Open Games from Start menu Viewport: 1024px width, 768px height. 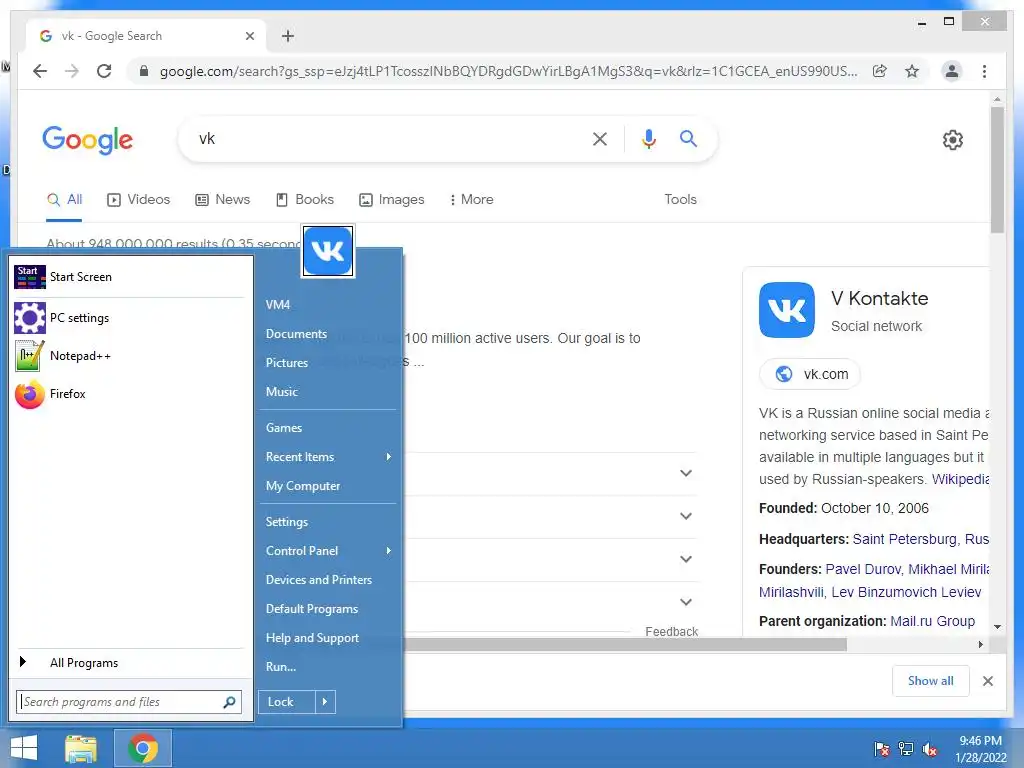328,428
